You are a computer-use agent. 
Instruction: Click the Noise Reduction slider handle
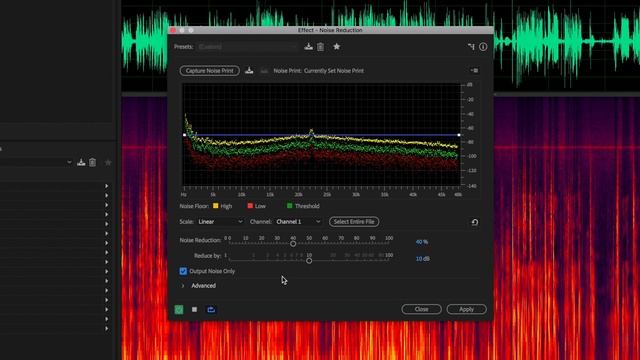(x=293, y=244)
